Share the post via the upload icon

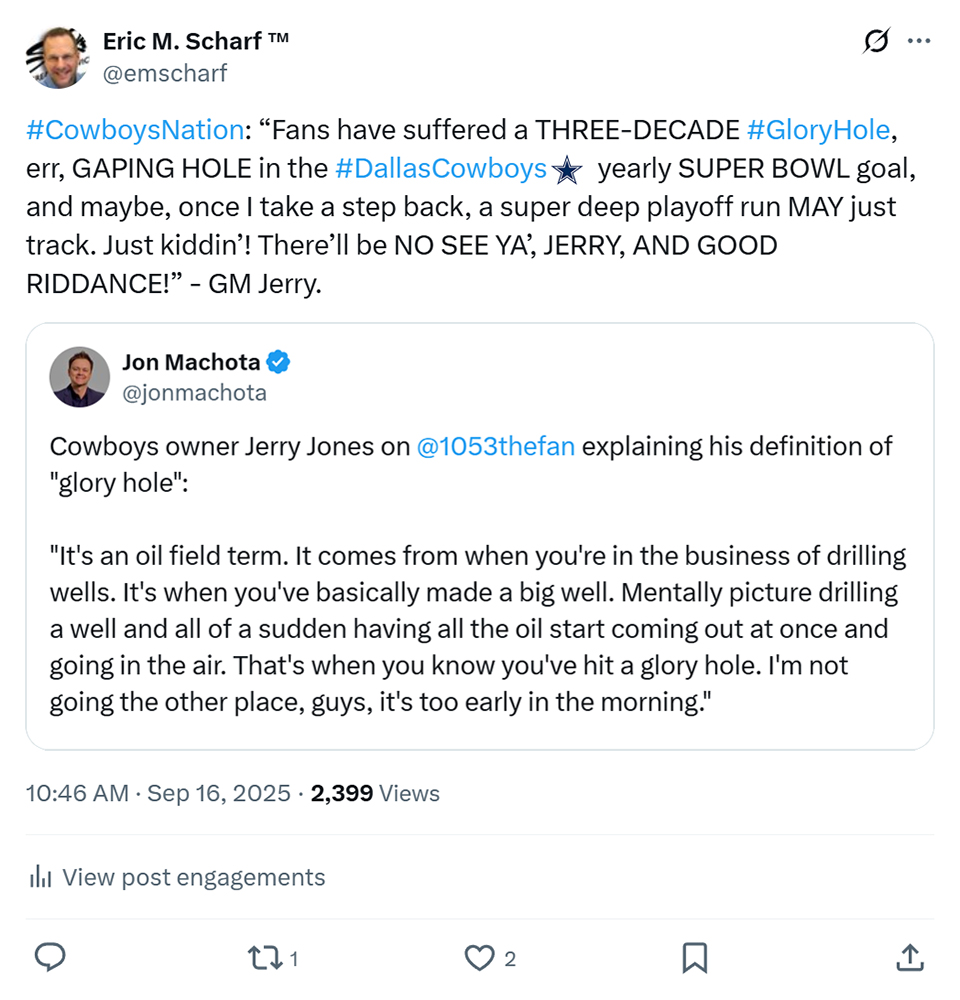tap(909, 958)
